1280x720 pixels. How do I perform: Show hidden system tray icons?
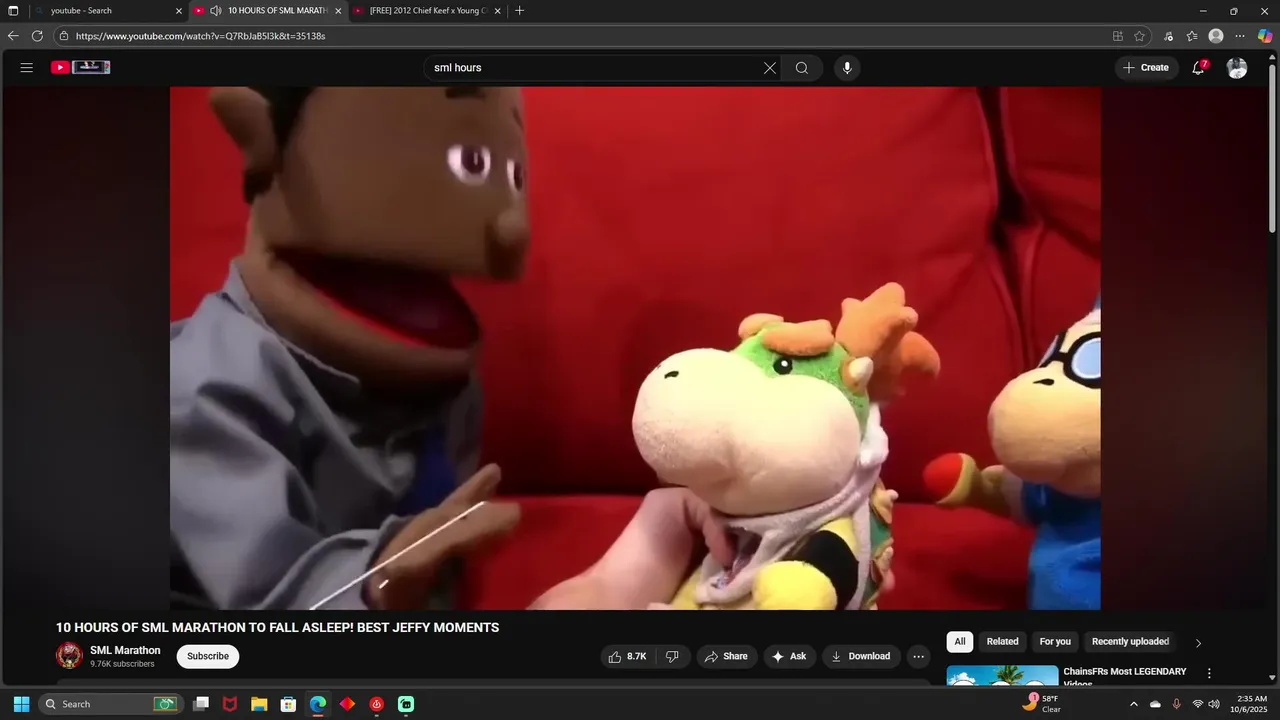tap(1134, 704)
